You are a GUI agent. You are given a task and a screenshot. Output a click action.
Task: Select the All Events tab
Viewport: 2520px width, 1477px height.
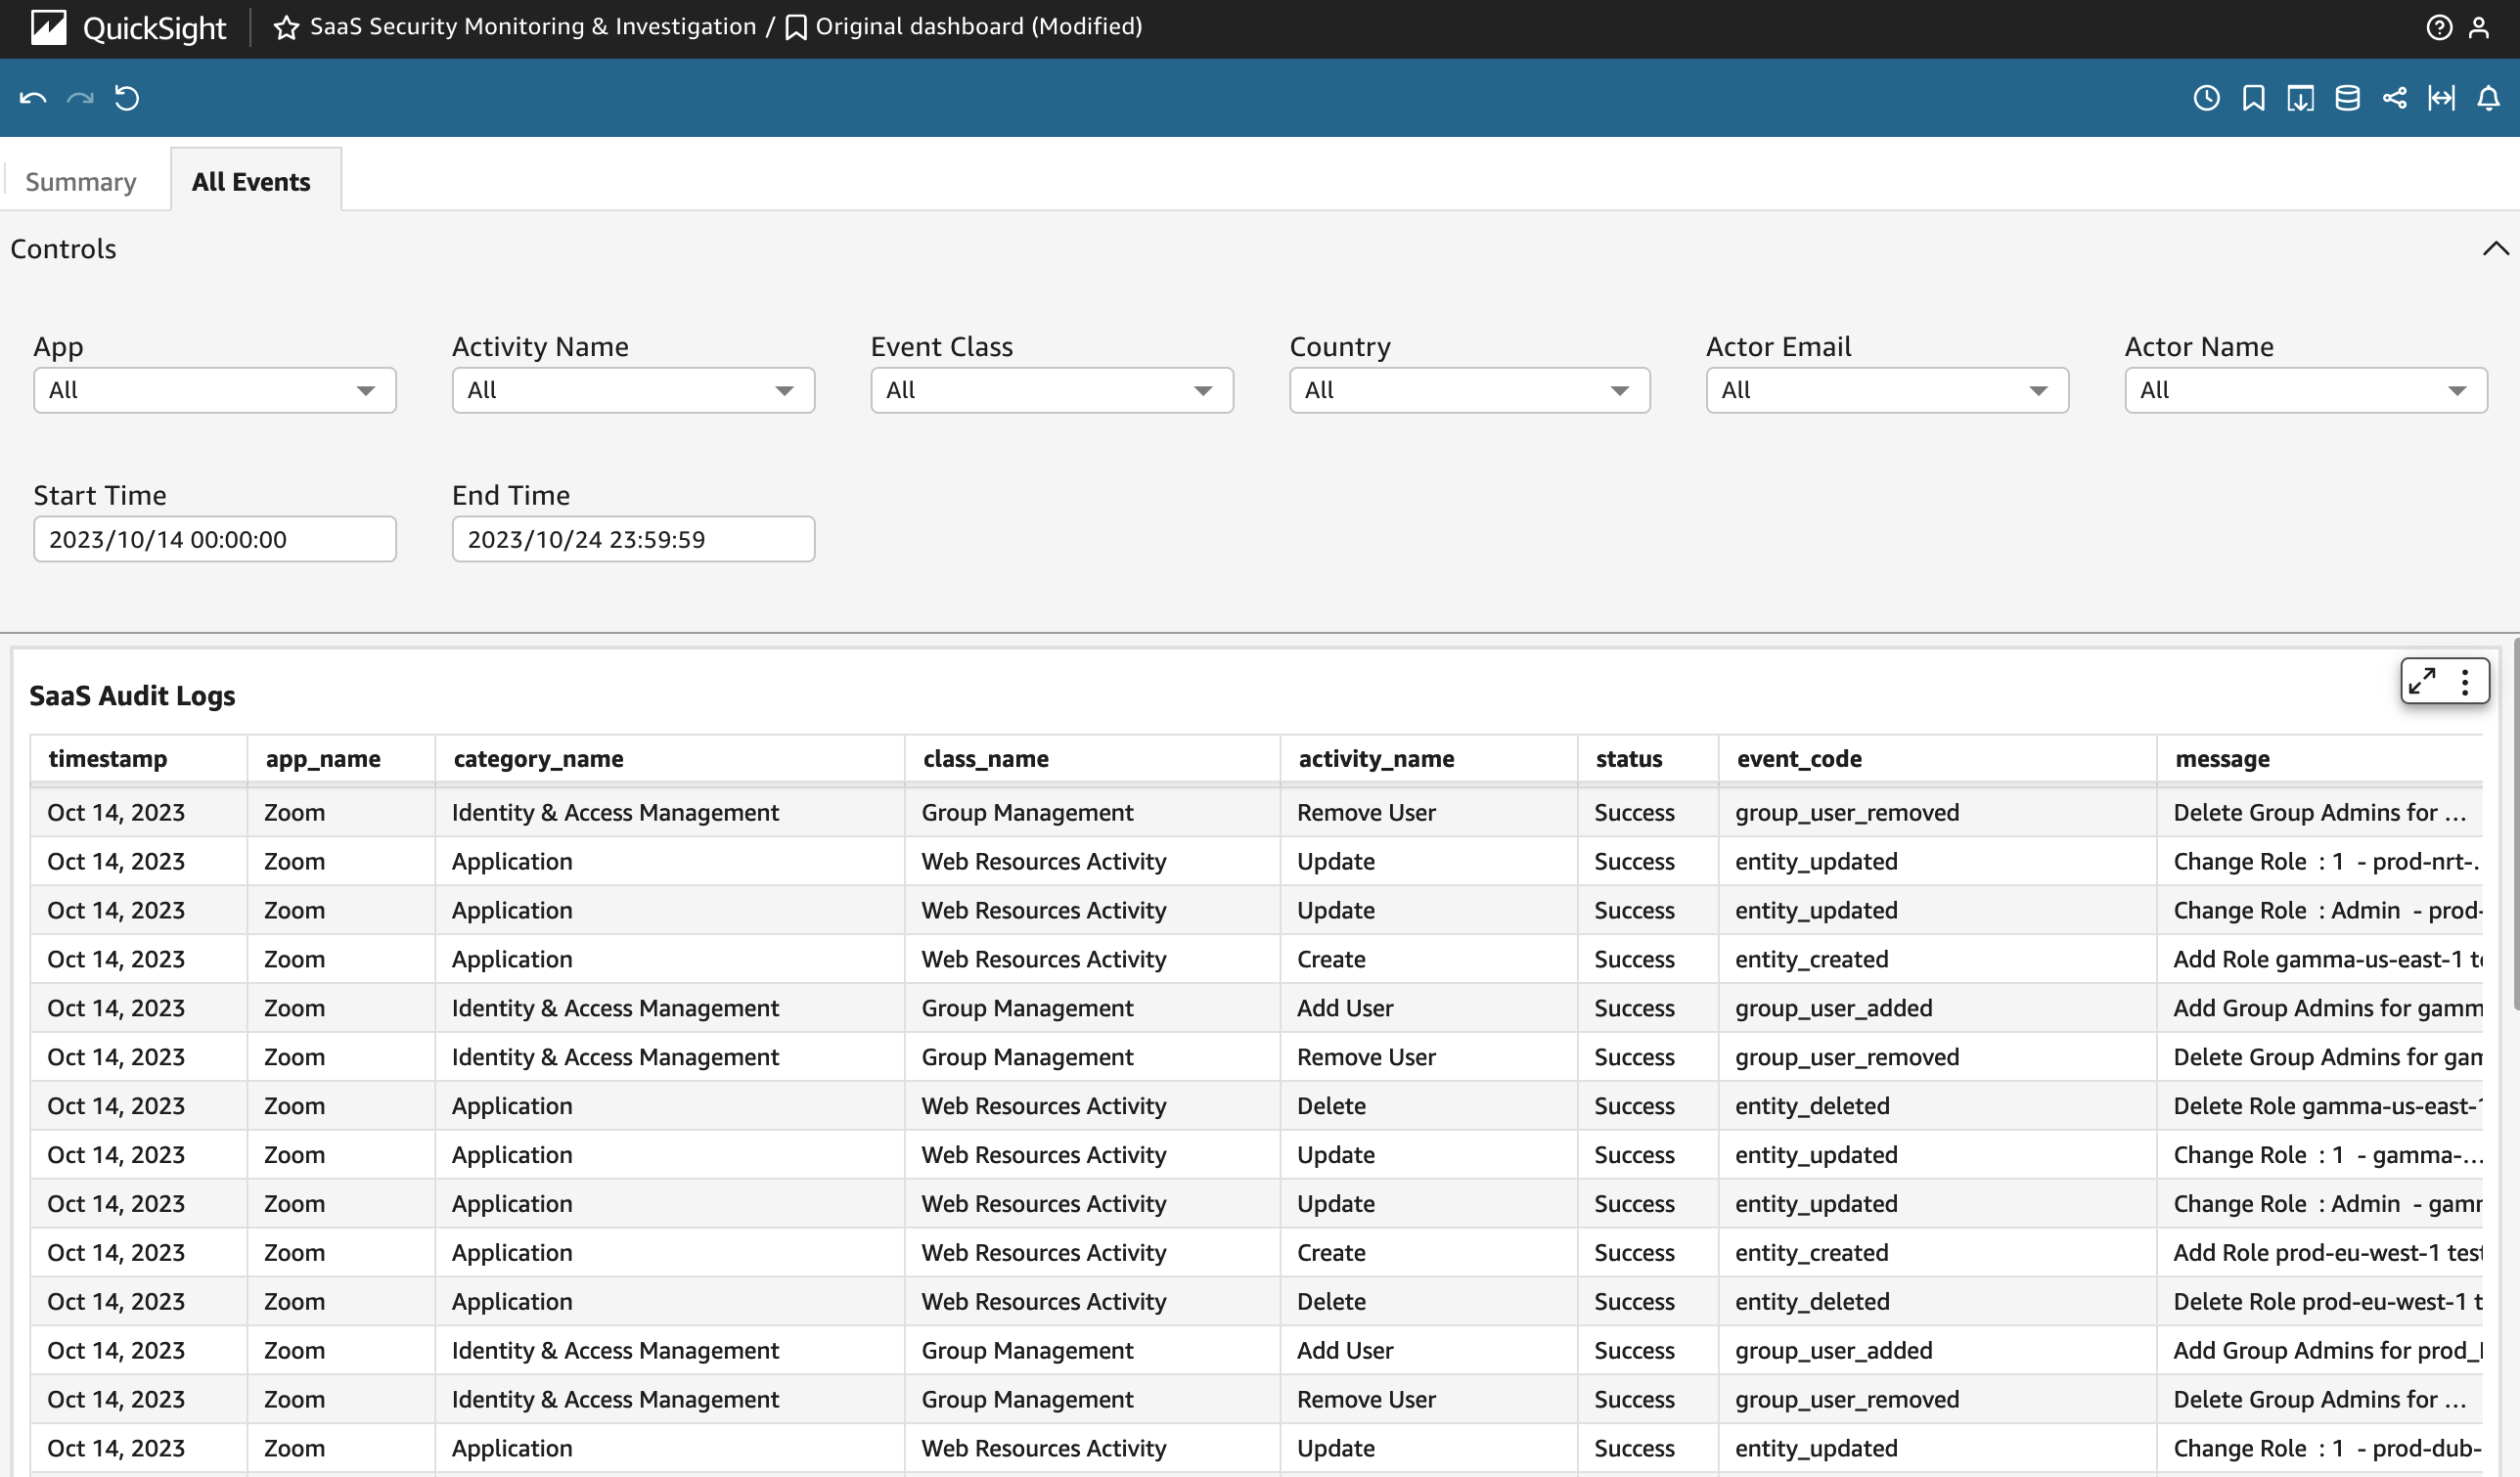coord(251,181)
